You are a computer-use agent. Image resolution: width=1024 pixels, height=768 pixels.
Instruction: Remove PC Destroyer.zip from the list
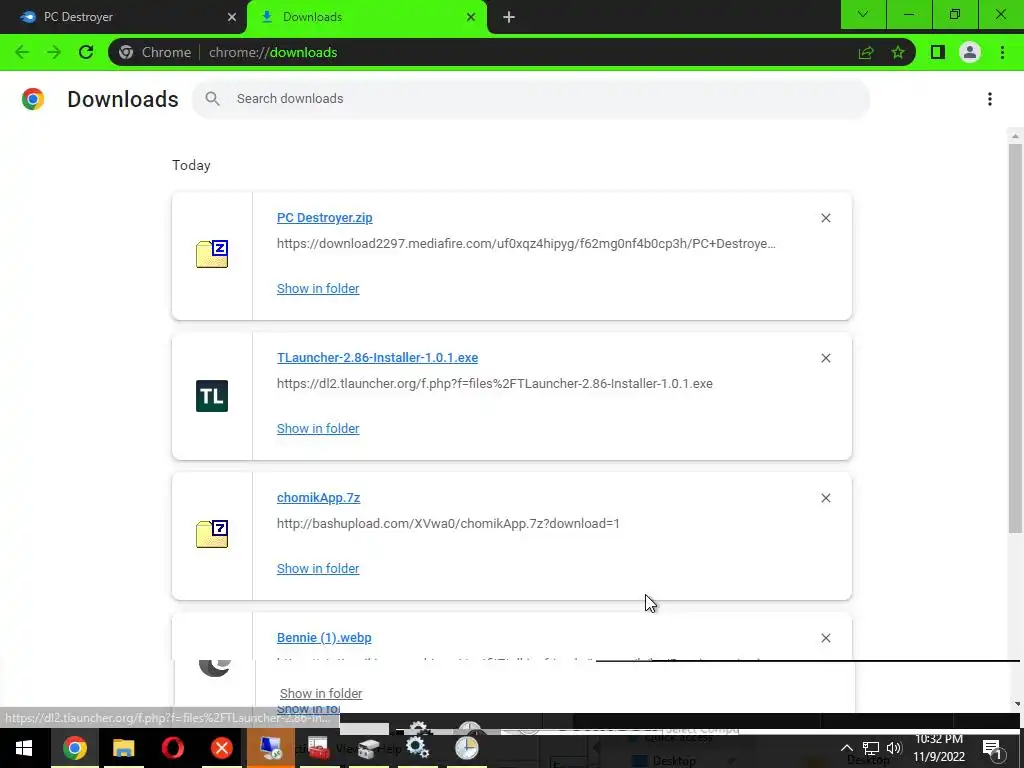click(x=825, y=218)
